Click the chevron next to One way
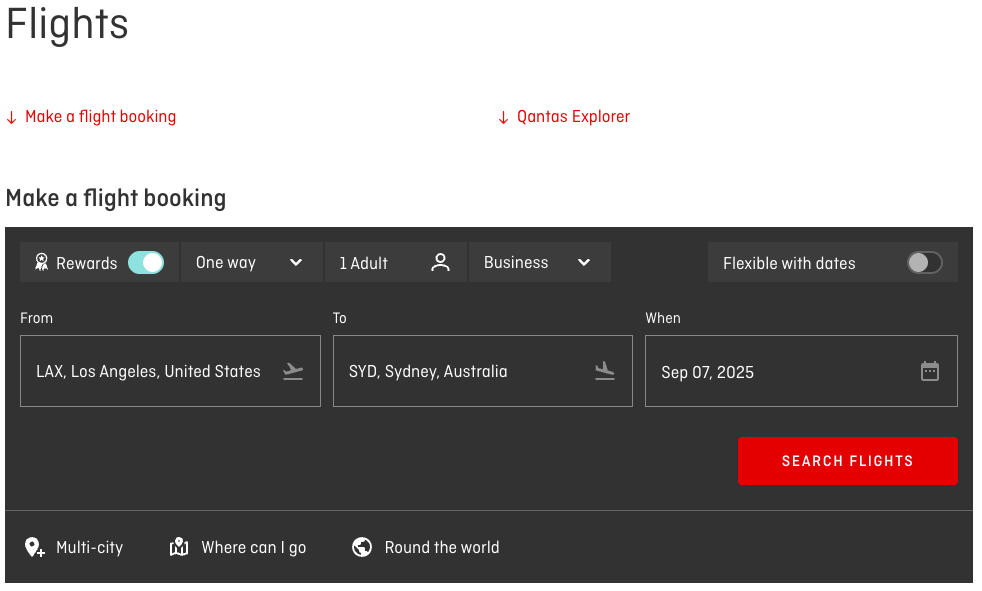This screenshot has height=591, width=982. pos(296,262)
